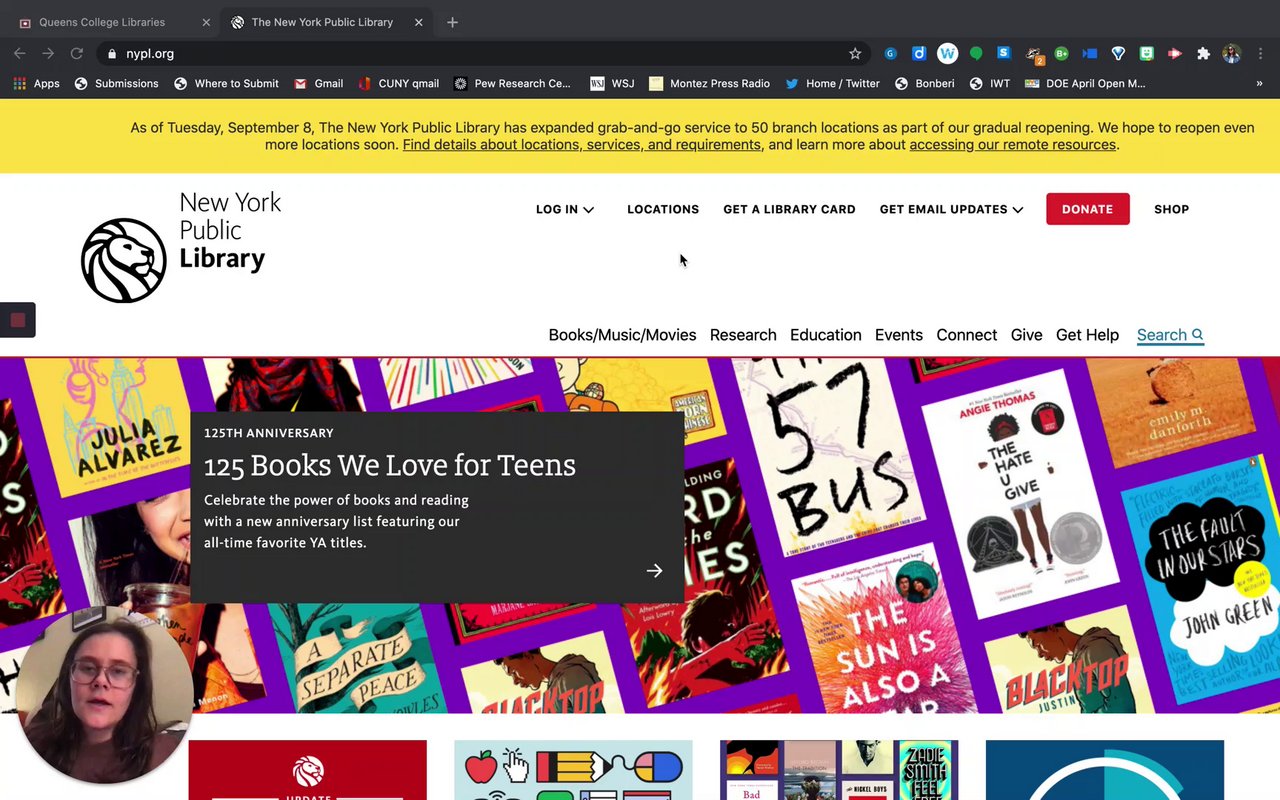The height and width of the screenshot is (800, 1280).
Task: Open the Extensions puzzle piece menu
Action: click(1203, 53)
